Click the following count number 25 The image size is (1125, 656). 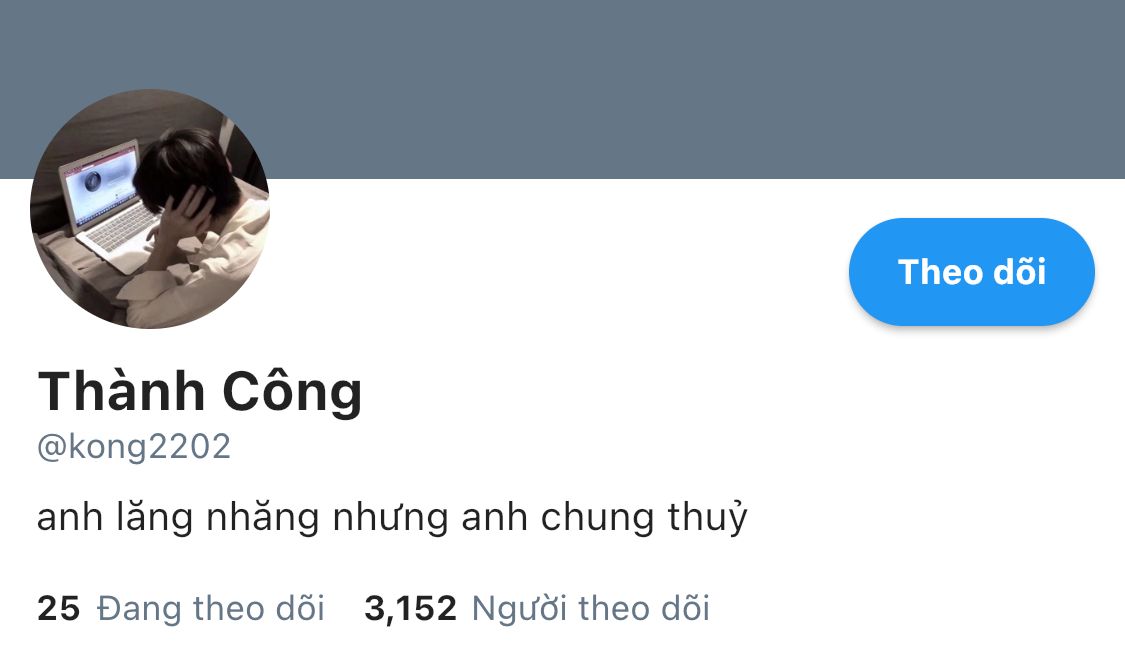click(59, 609)
